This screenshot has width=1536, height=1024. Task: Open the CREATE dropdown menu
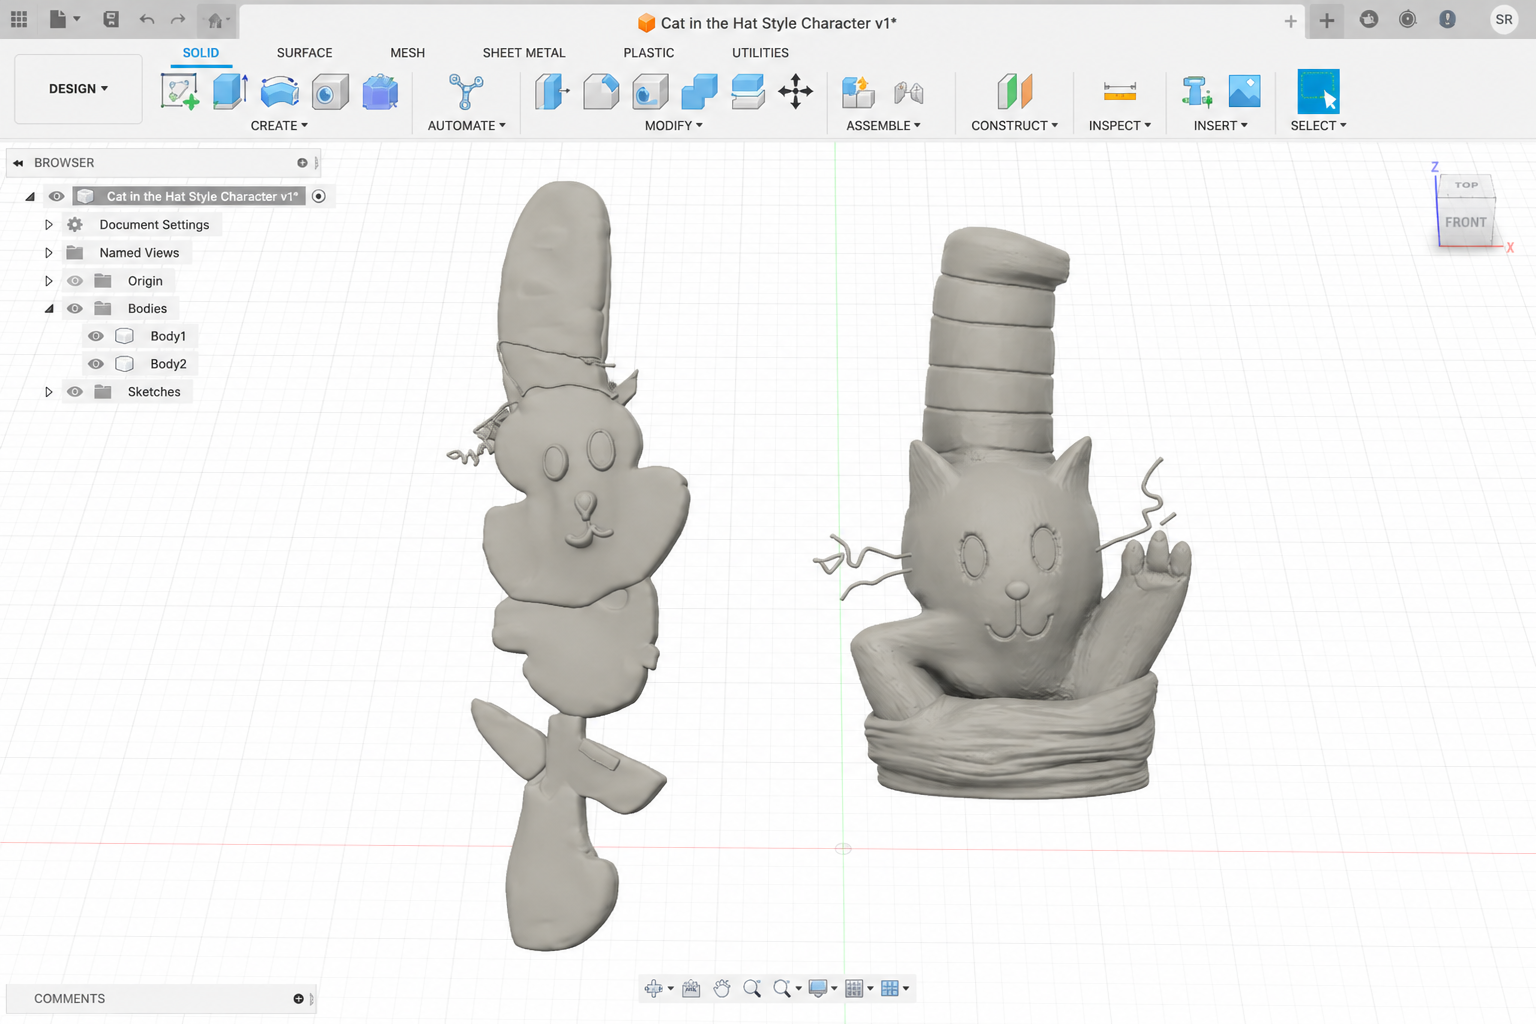click(279, 126)
